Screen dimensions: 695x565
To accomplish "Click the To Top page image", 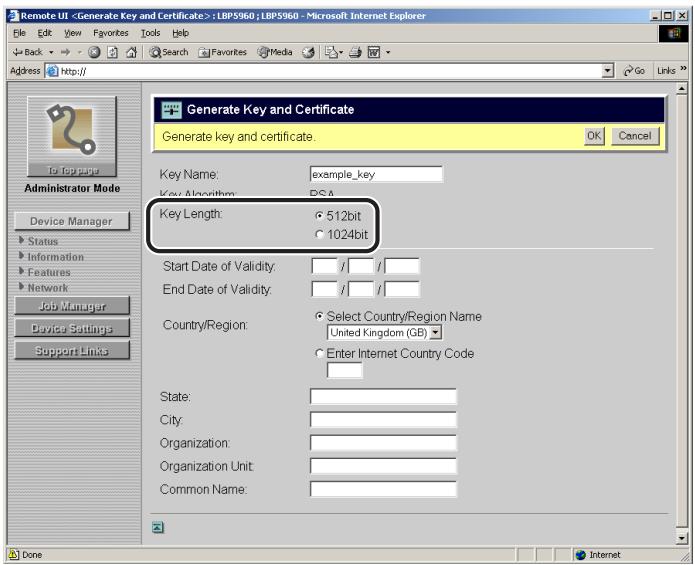I will tap(72, 136).
